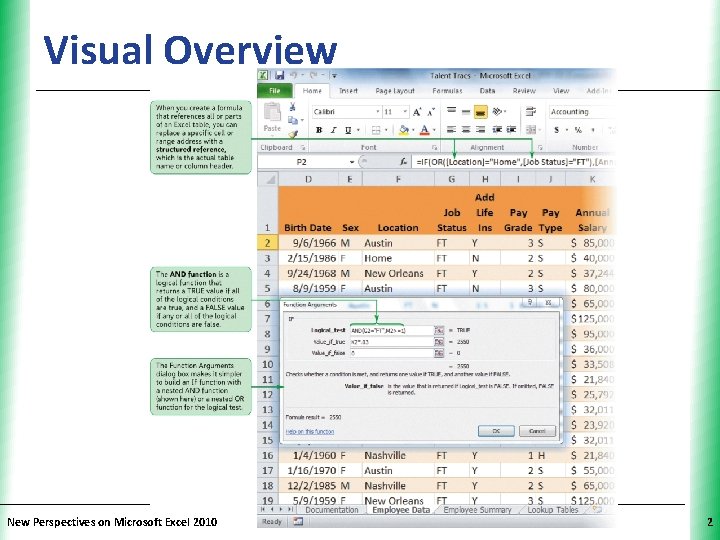This screenshot has width=720, height=540.
Task: Switch to the Page Layout tab
Action: point(395,91)
